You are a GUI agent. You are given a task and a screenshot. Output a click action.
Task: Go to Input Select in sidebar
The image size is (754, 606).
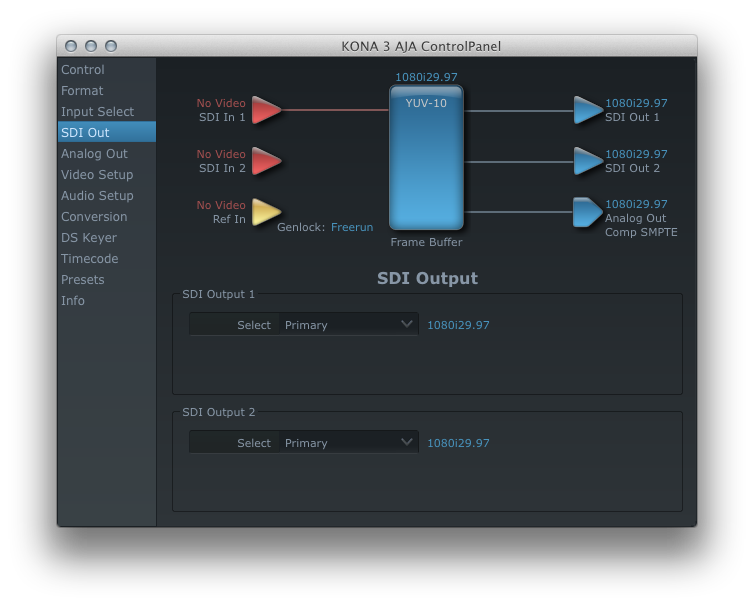(x=107, y=112)
